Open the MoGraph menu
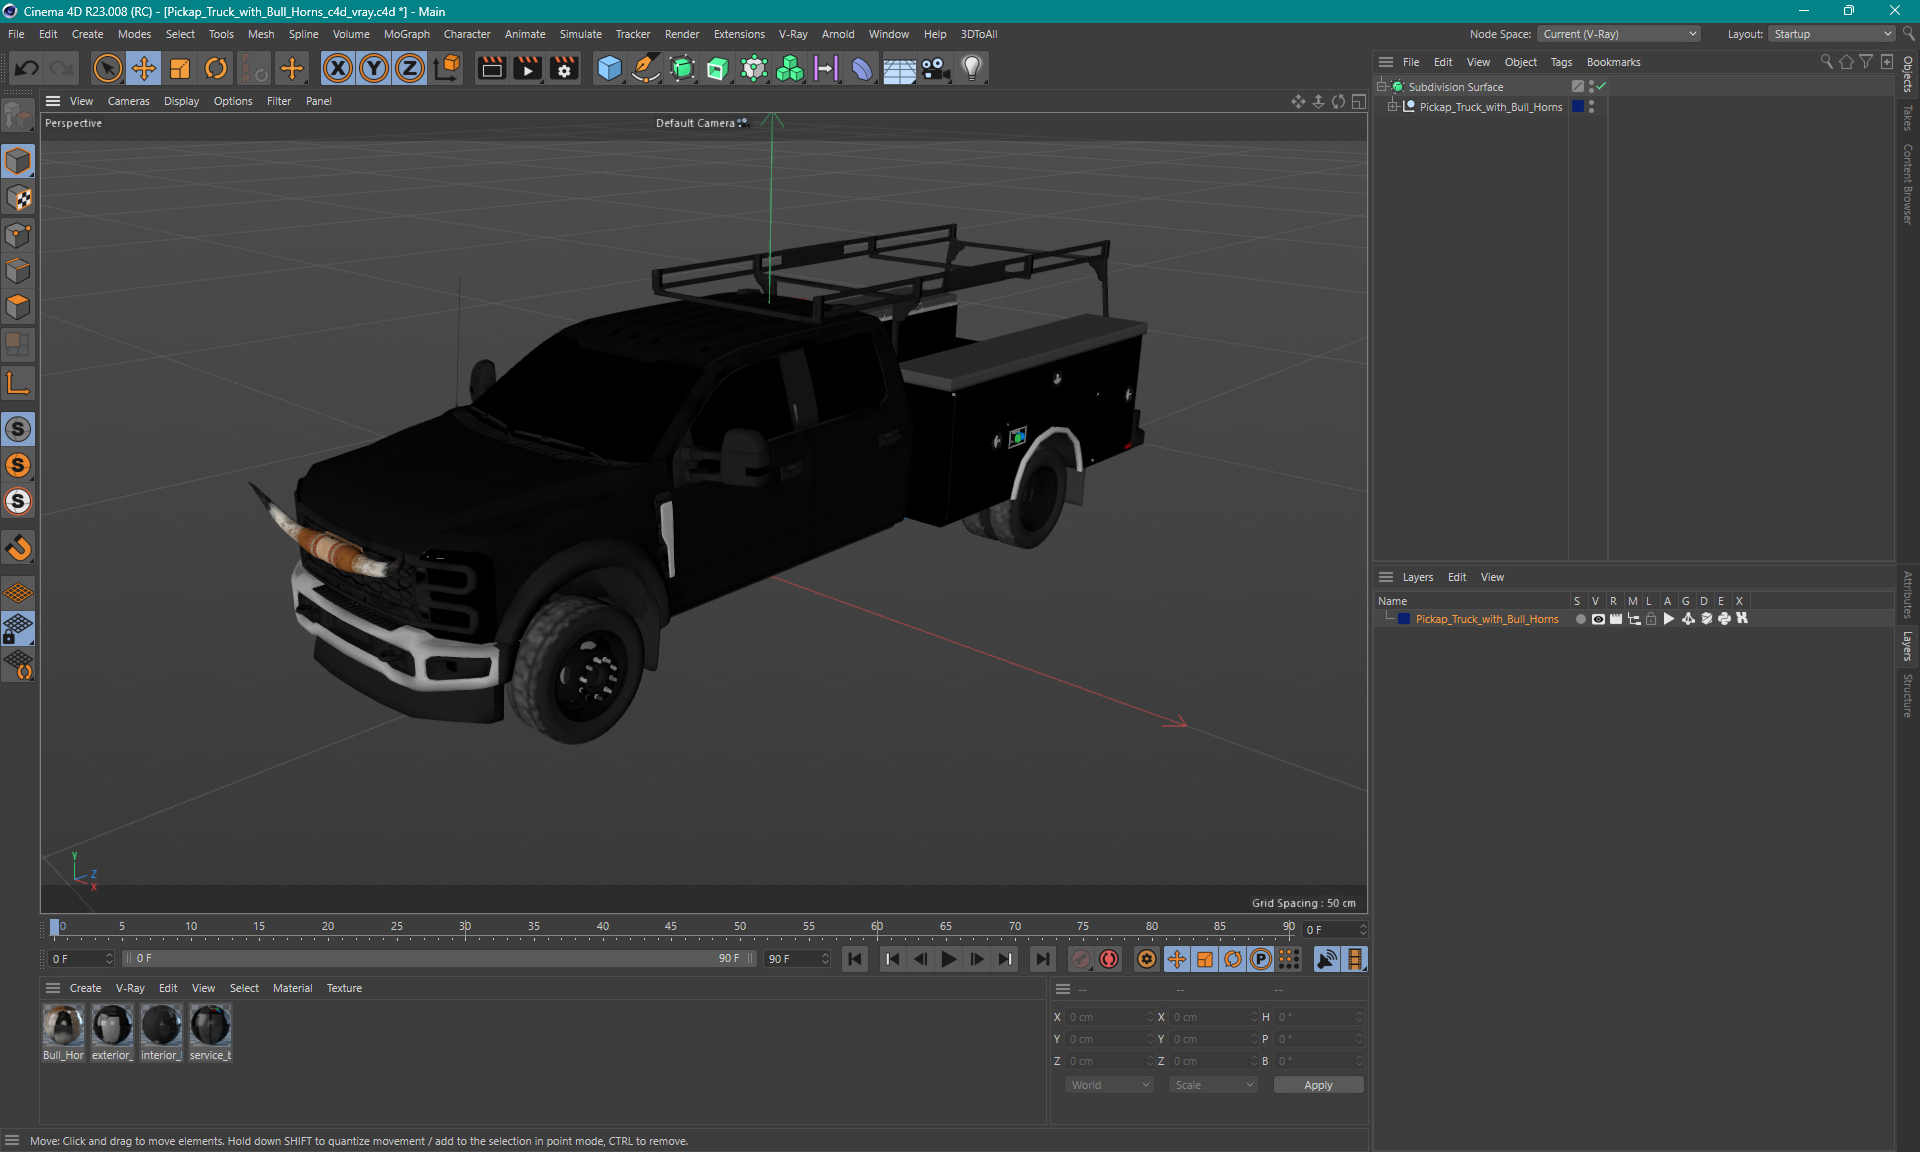This screenshot has height=1152, width=1920. (x=406, y=34)
